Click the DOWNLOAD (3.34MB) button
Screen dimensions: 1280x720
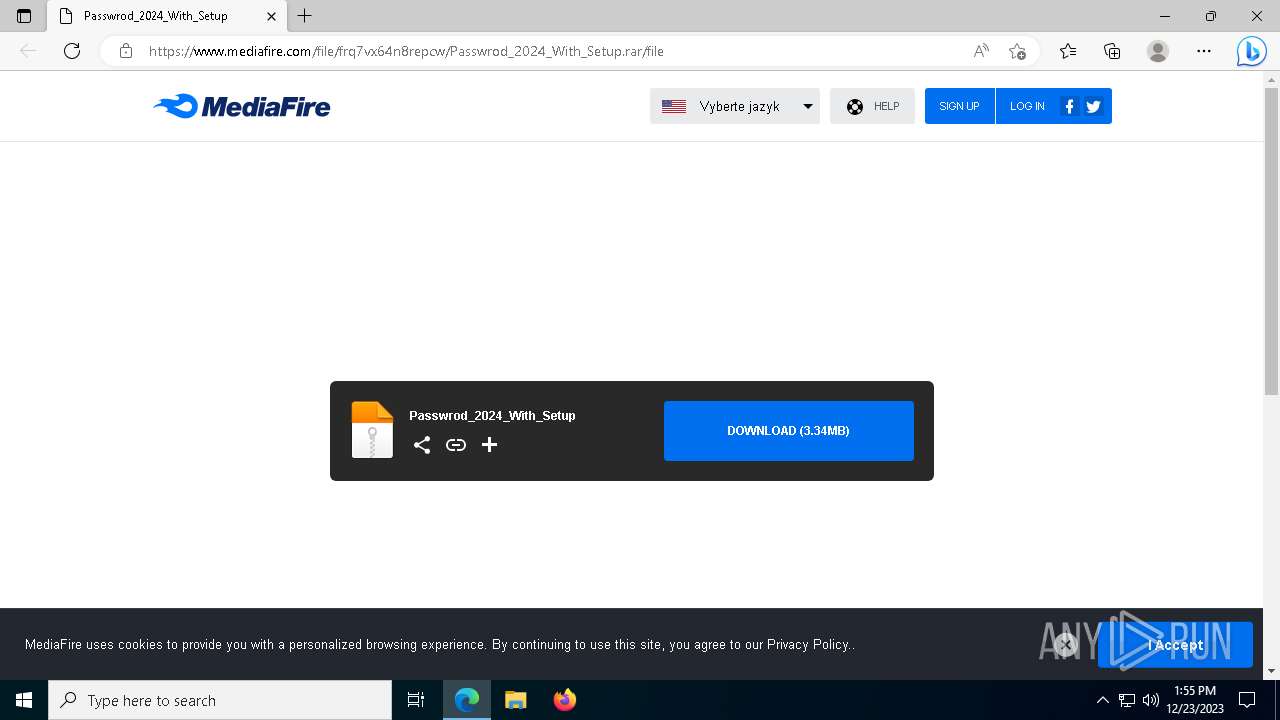click(789, 431)
